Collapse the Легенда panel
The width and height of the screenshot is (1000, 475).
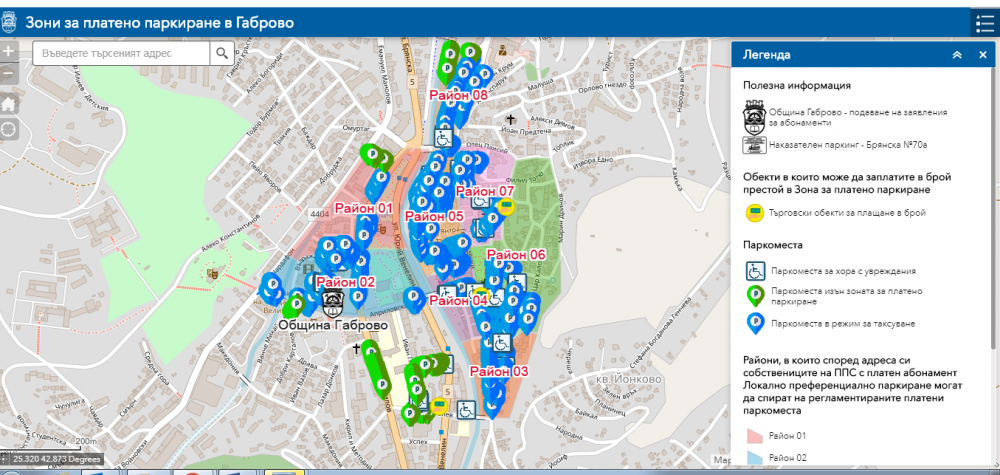click(957, 55)
